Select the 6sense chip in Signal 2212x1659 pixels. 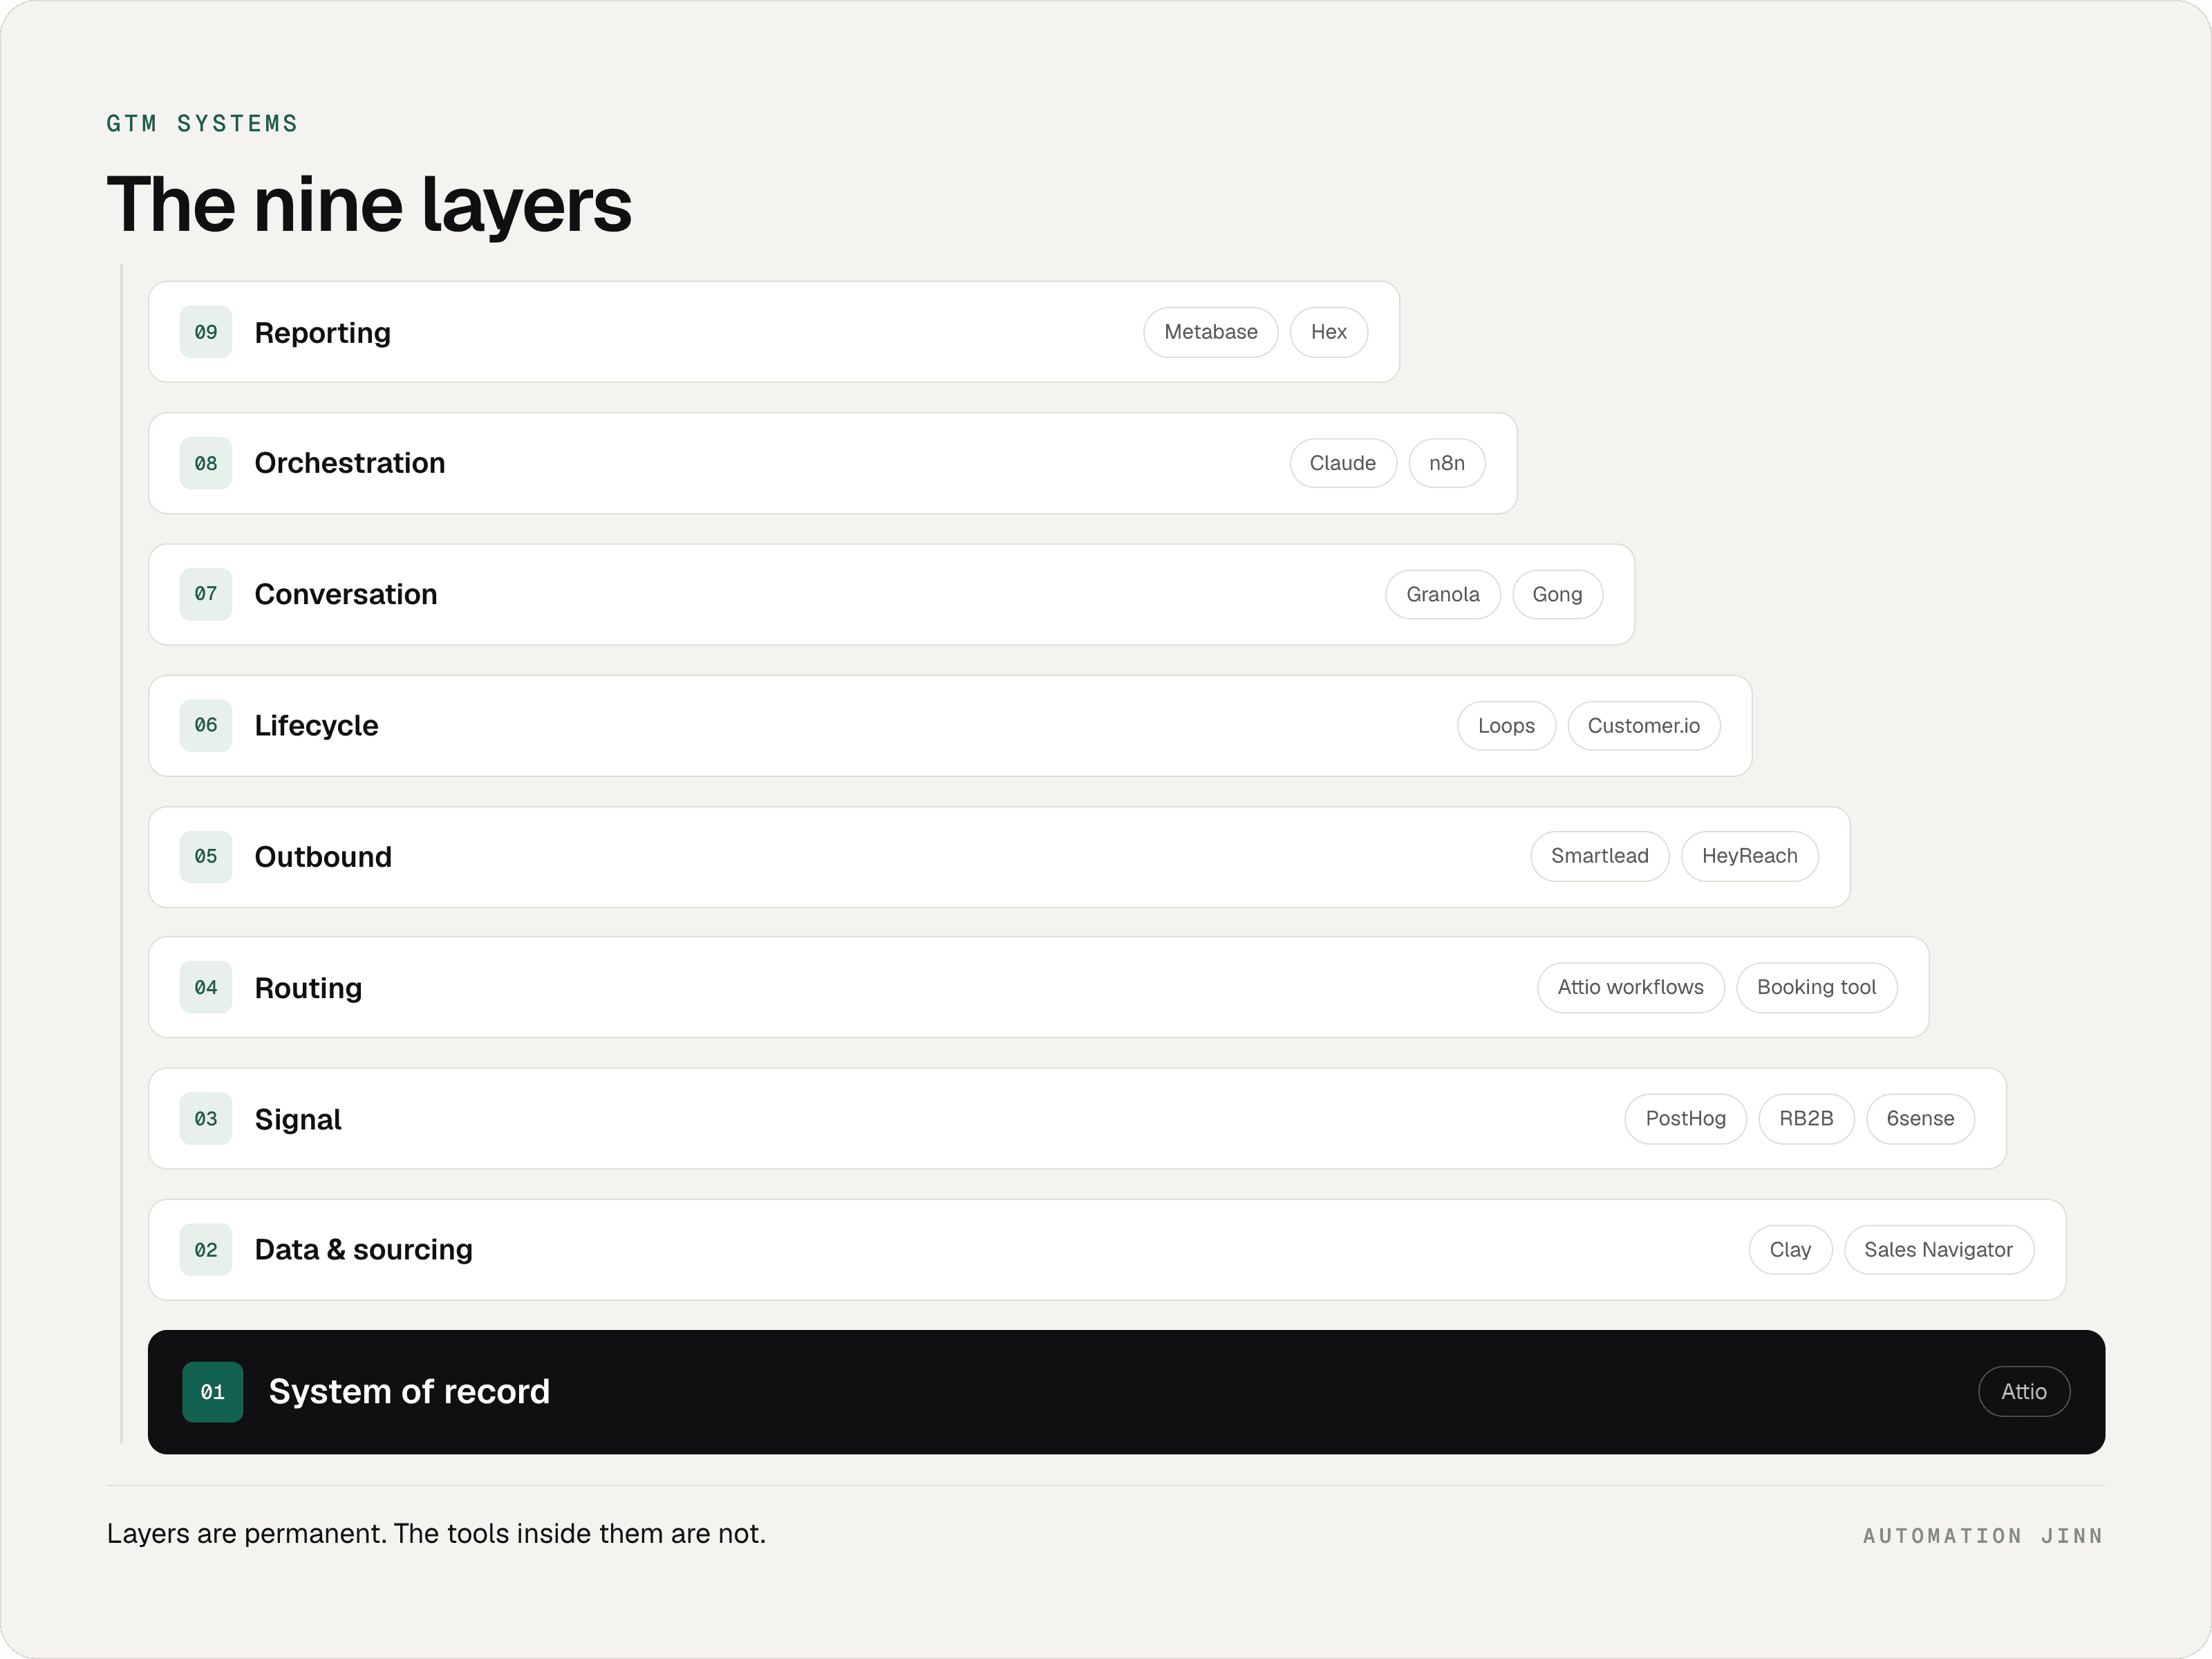coord(1921,1119)
